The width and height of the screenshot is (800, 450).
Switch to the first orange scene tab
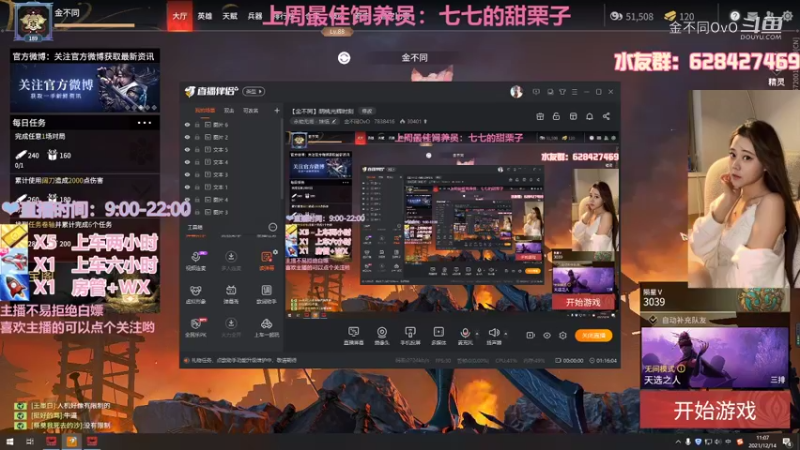(x=205, y=110)
